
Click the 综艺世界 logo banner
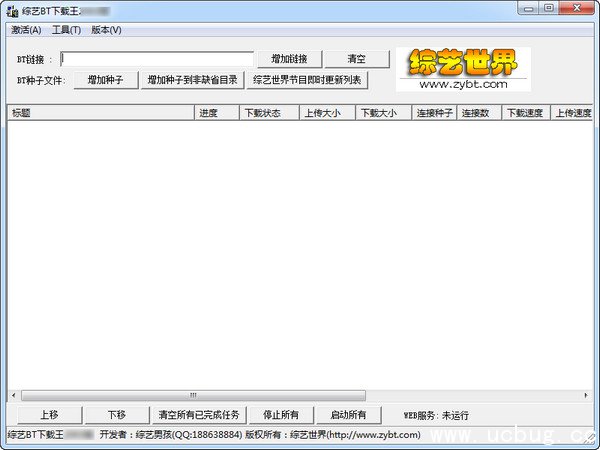pyautogui.click(x=463, y=69)
